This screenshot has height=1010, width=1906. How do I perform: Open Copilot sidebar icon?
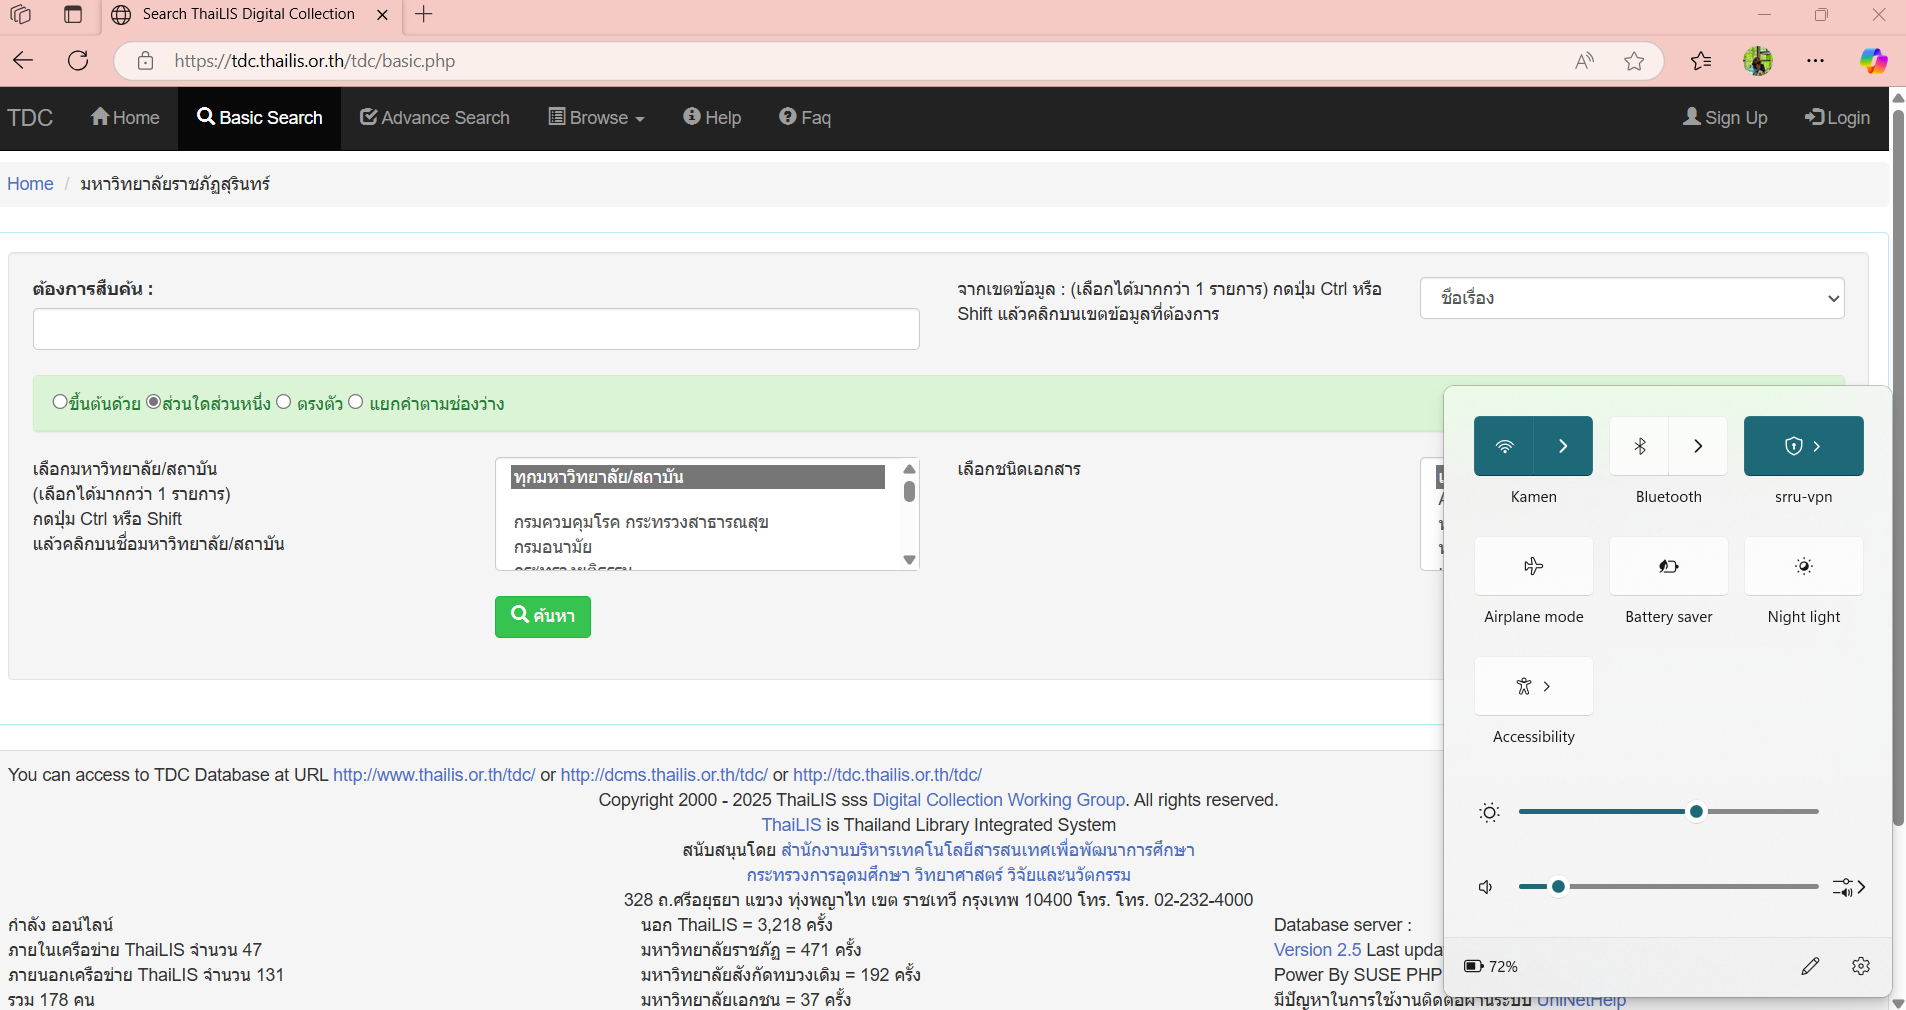point(1873,61)
